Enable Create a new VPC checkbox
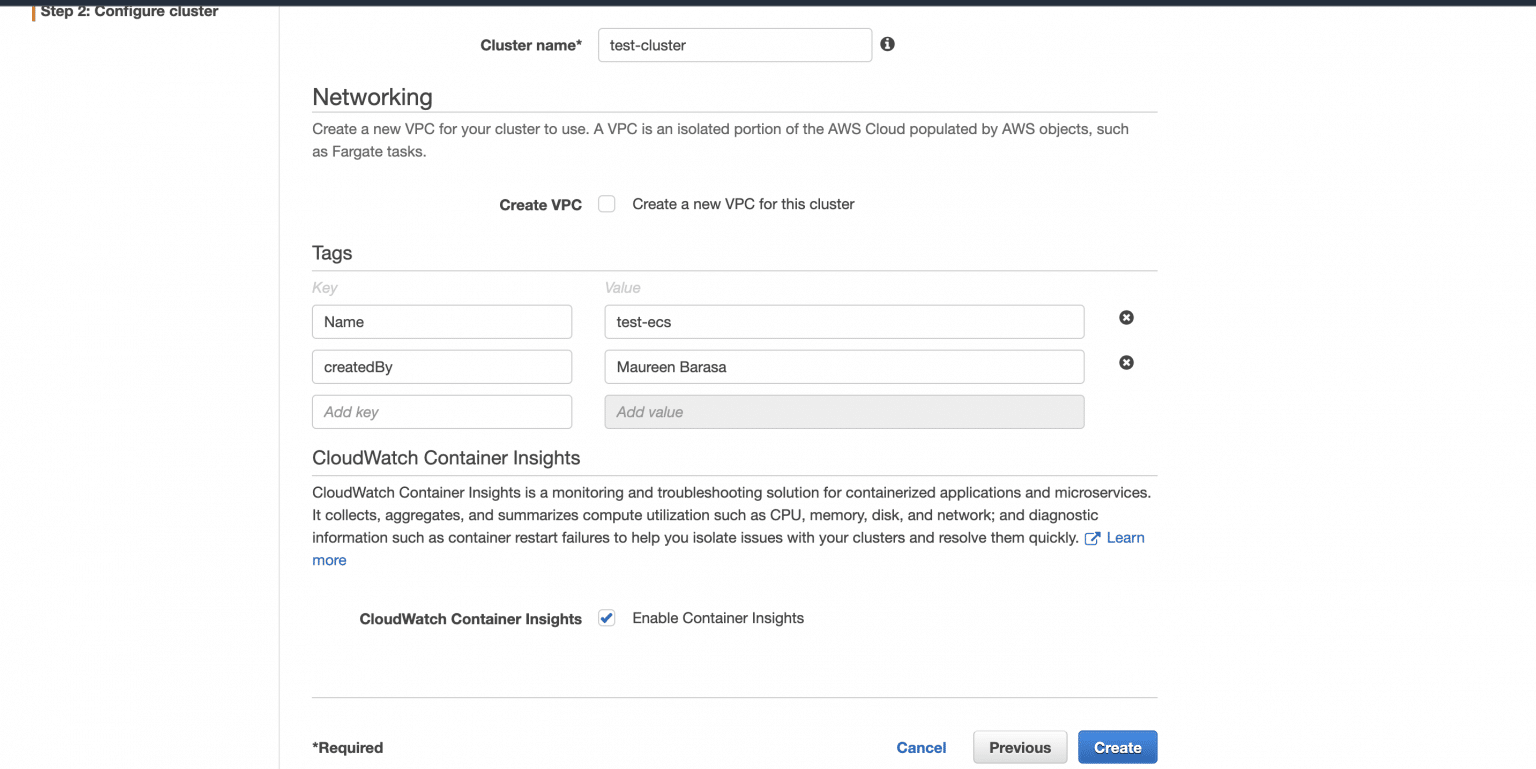This screenshot has width=1536, height=769. [x=607, y=203]
